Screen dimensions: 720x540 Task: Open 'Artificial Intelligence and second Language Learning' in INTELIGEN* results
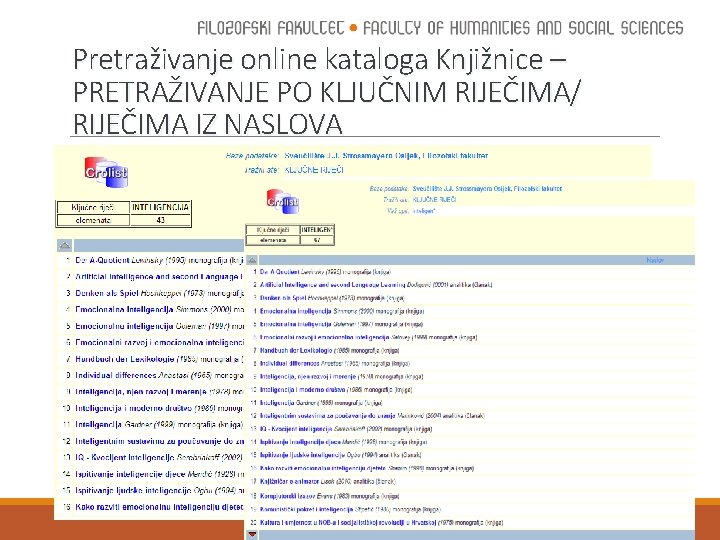[332, 285]
